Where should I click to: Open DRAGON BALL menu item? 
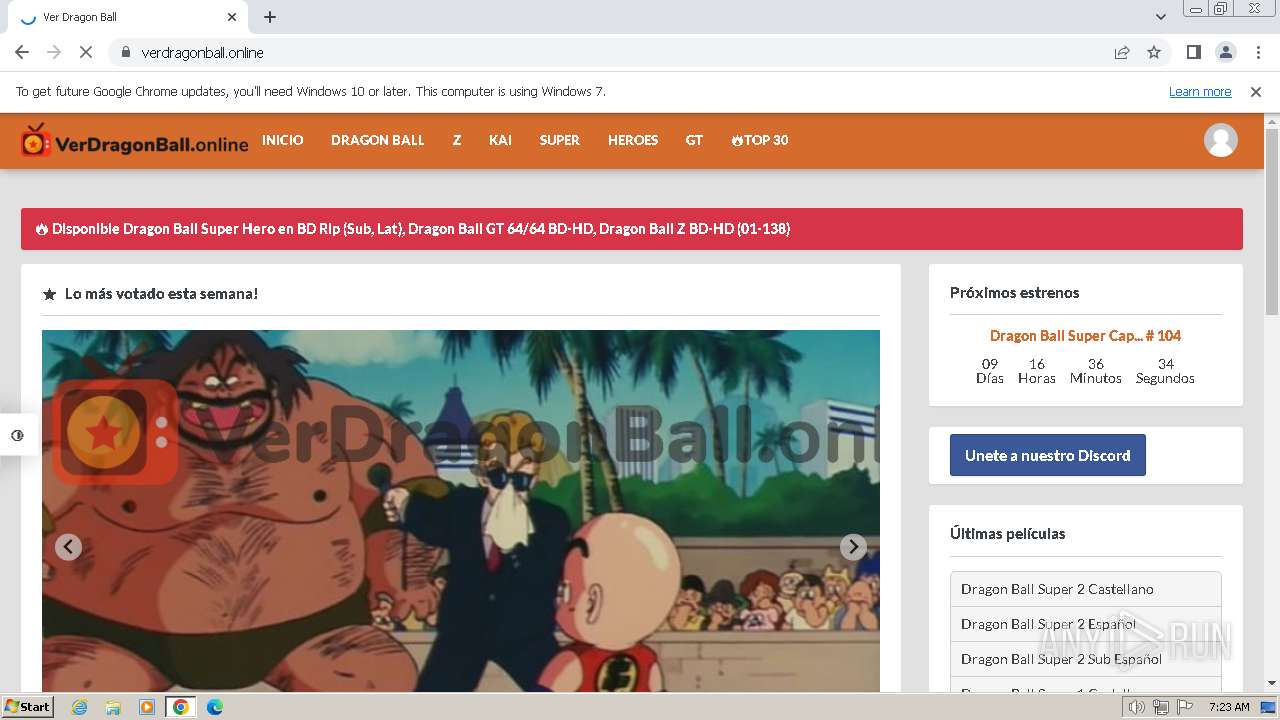(x=378, y=140)
